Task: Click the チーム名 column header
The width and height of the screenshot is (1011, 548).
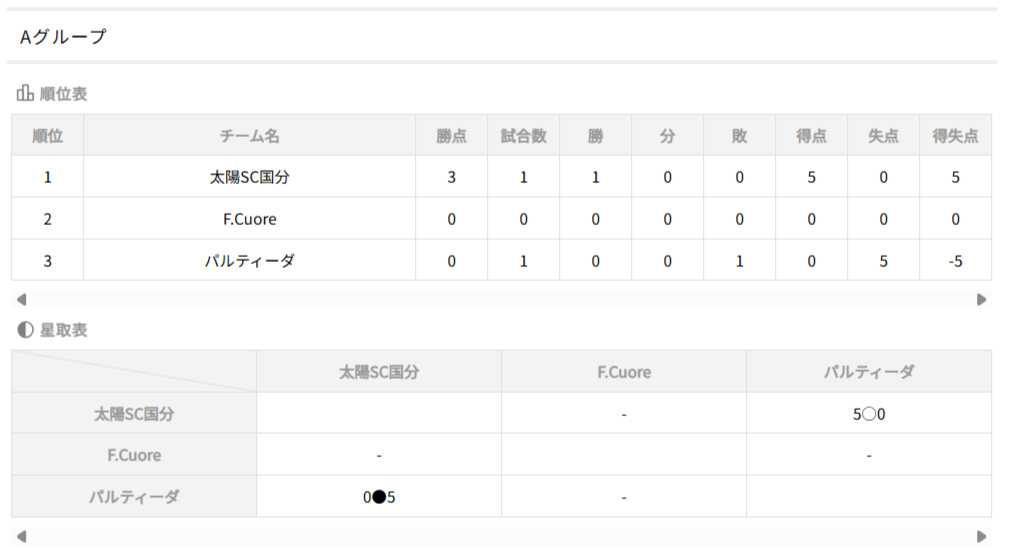Action: [250, 136]
